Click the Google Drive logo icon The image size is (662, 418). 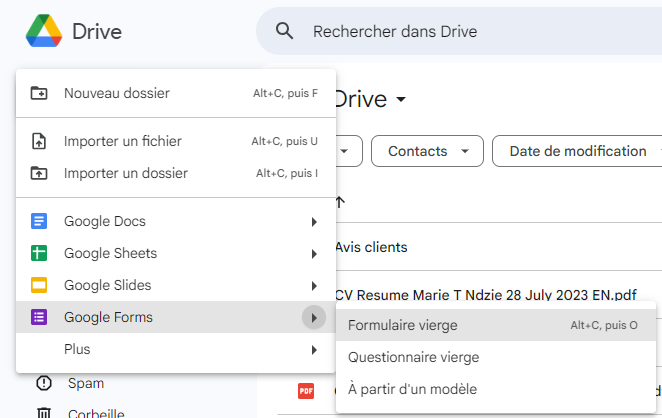click(42, 31)
